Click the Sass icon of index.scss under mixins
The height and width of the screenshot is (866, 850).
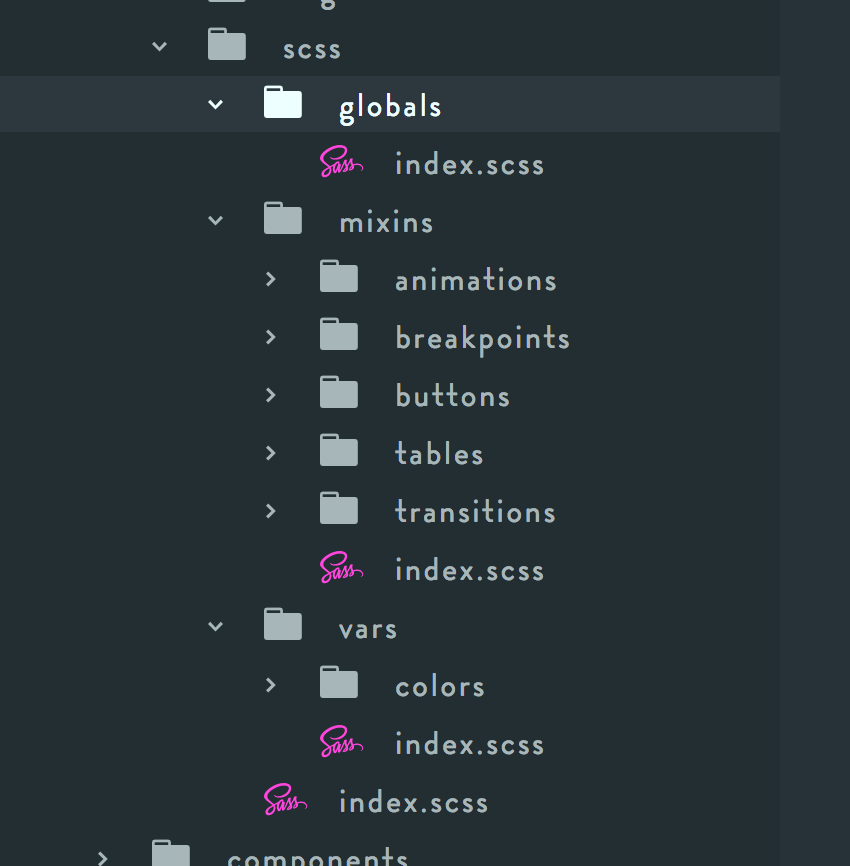point(341,568)
